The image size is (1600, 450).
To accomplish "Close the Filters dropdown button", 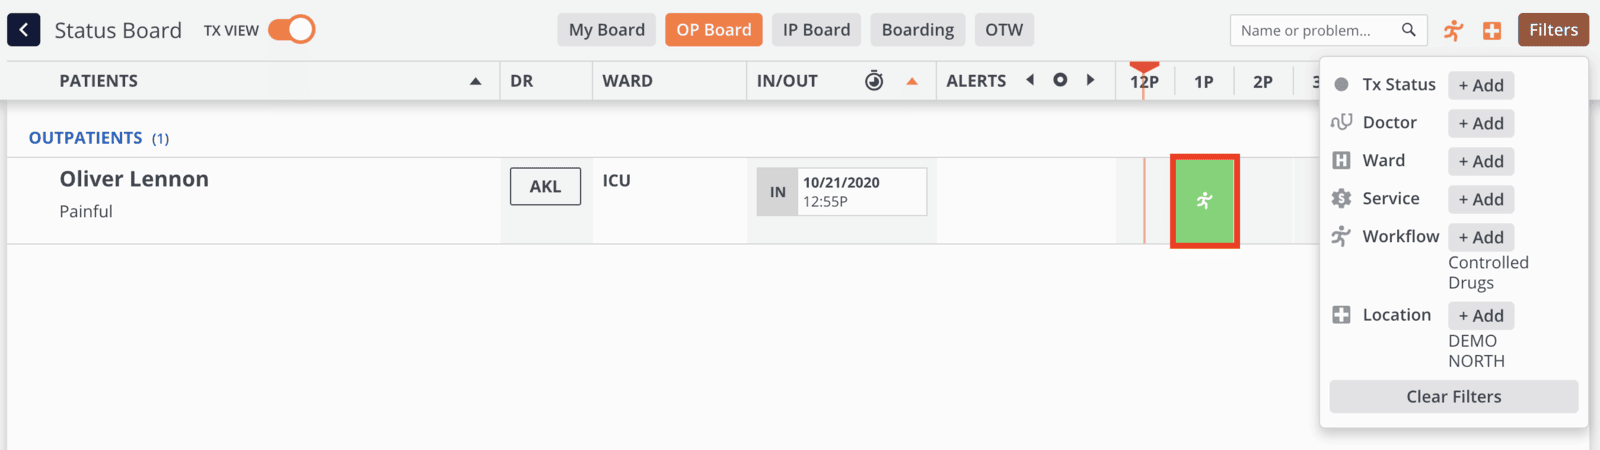I will (x=1553, y=30).
